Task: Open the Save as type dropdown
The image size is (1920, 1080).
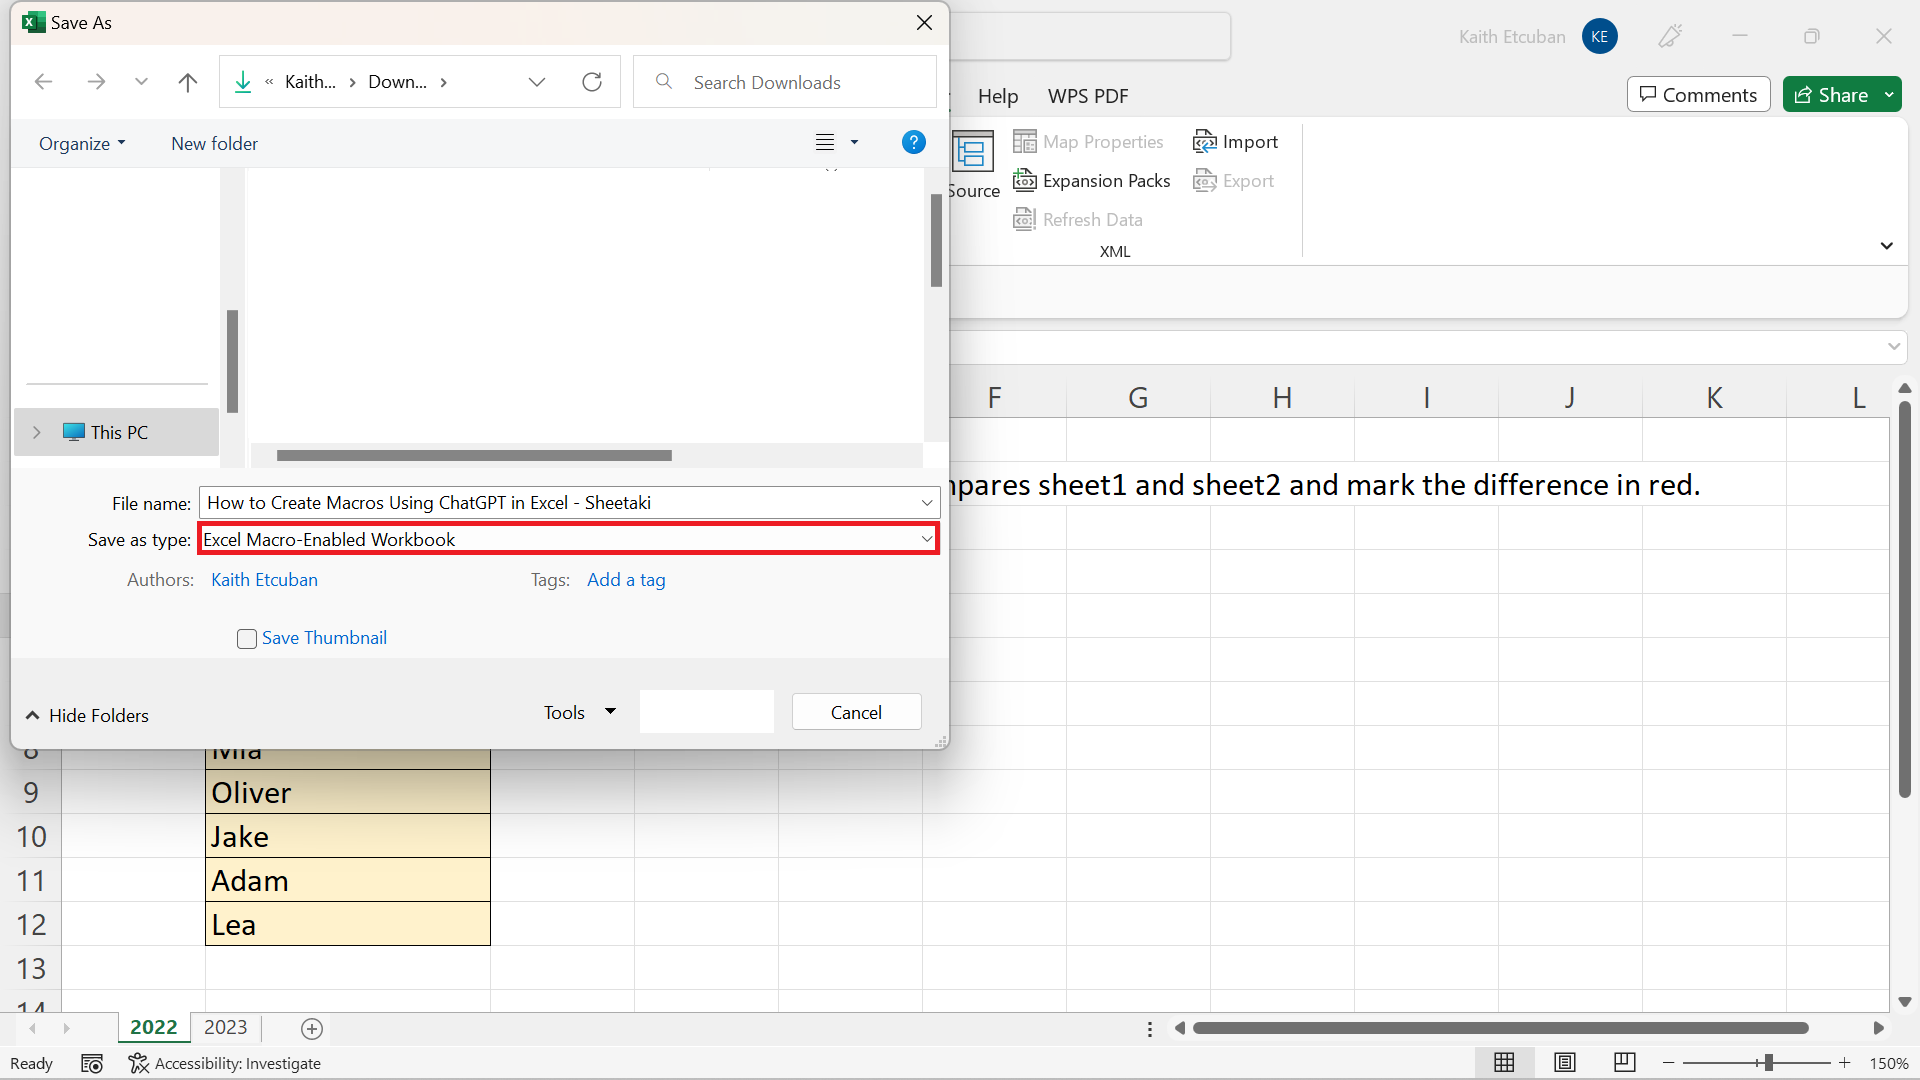Action: (x=926, y=539)
